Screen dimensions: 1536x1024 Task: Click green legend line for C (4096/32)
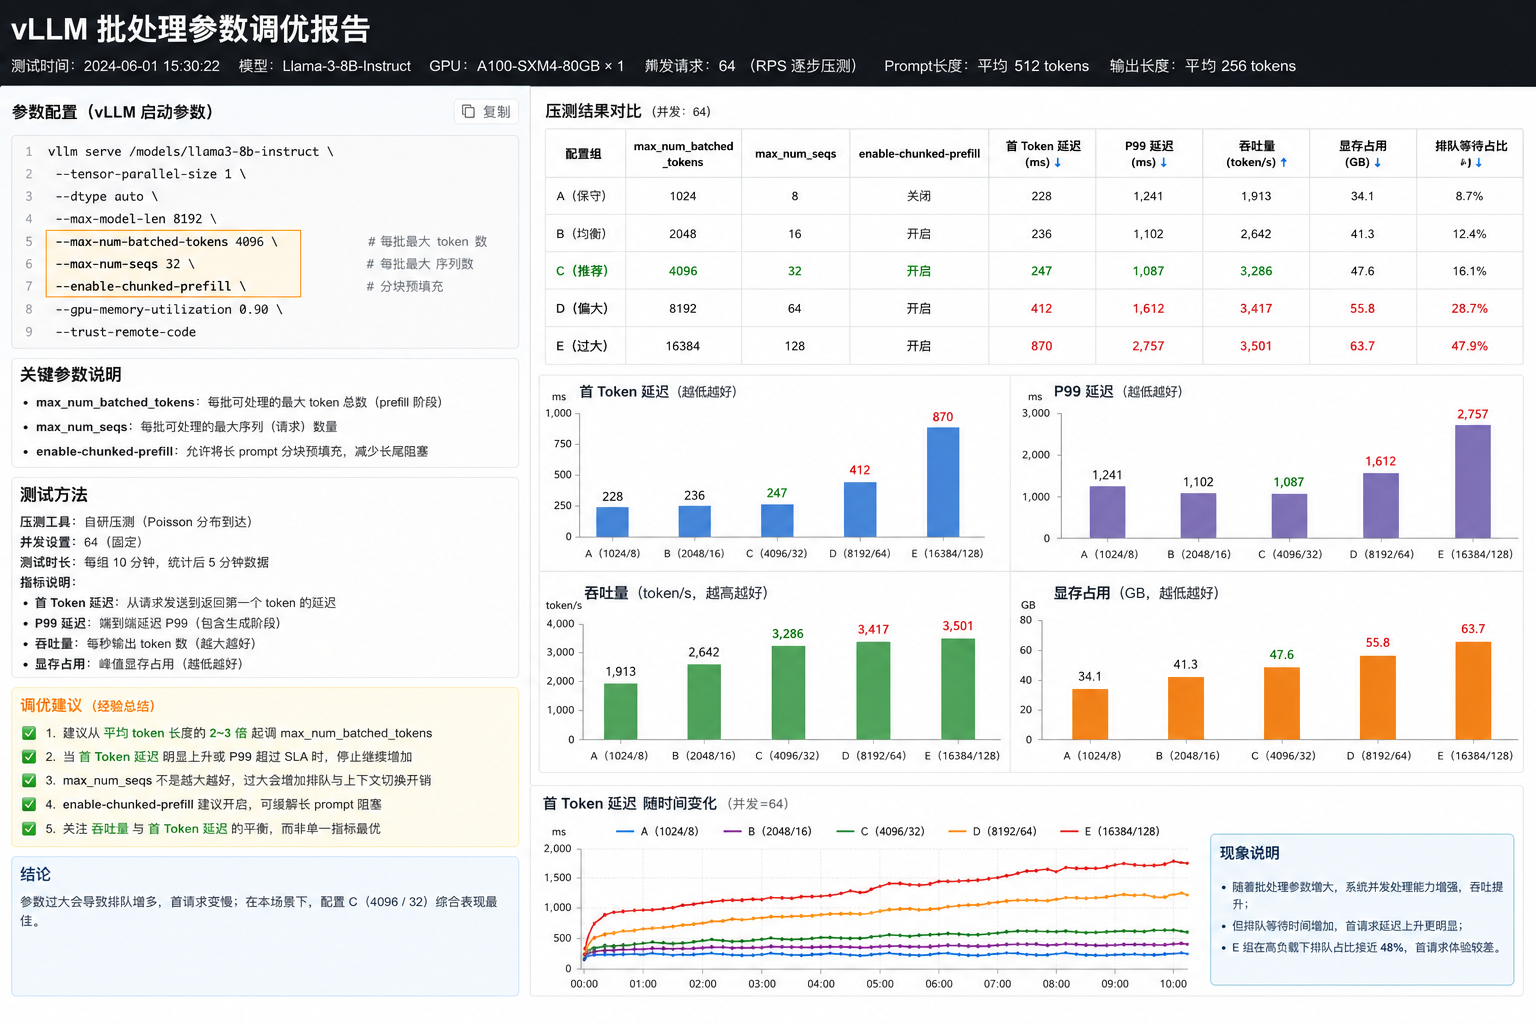(845, 831)
